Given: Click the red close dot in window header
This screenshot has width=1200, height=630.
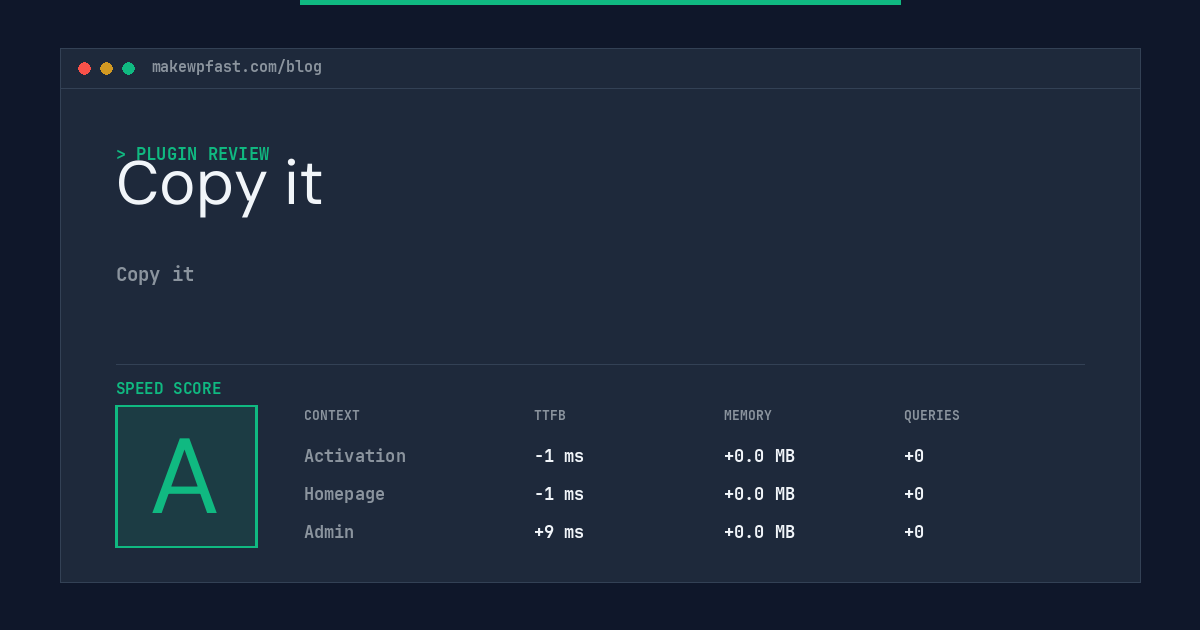Looking at the screenshot, I should click(x=84, y=68).
